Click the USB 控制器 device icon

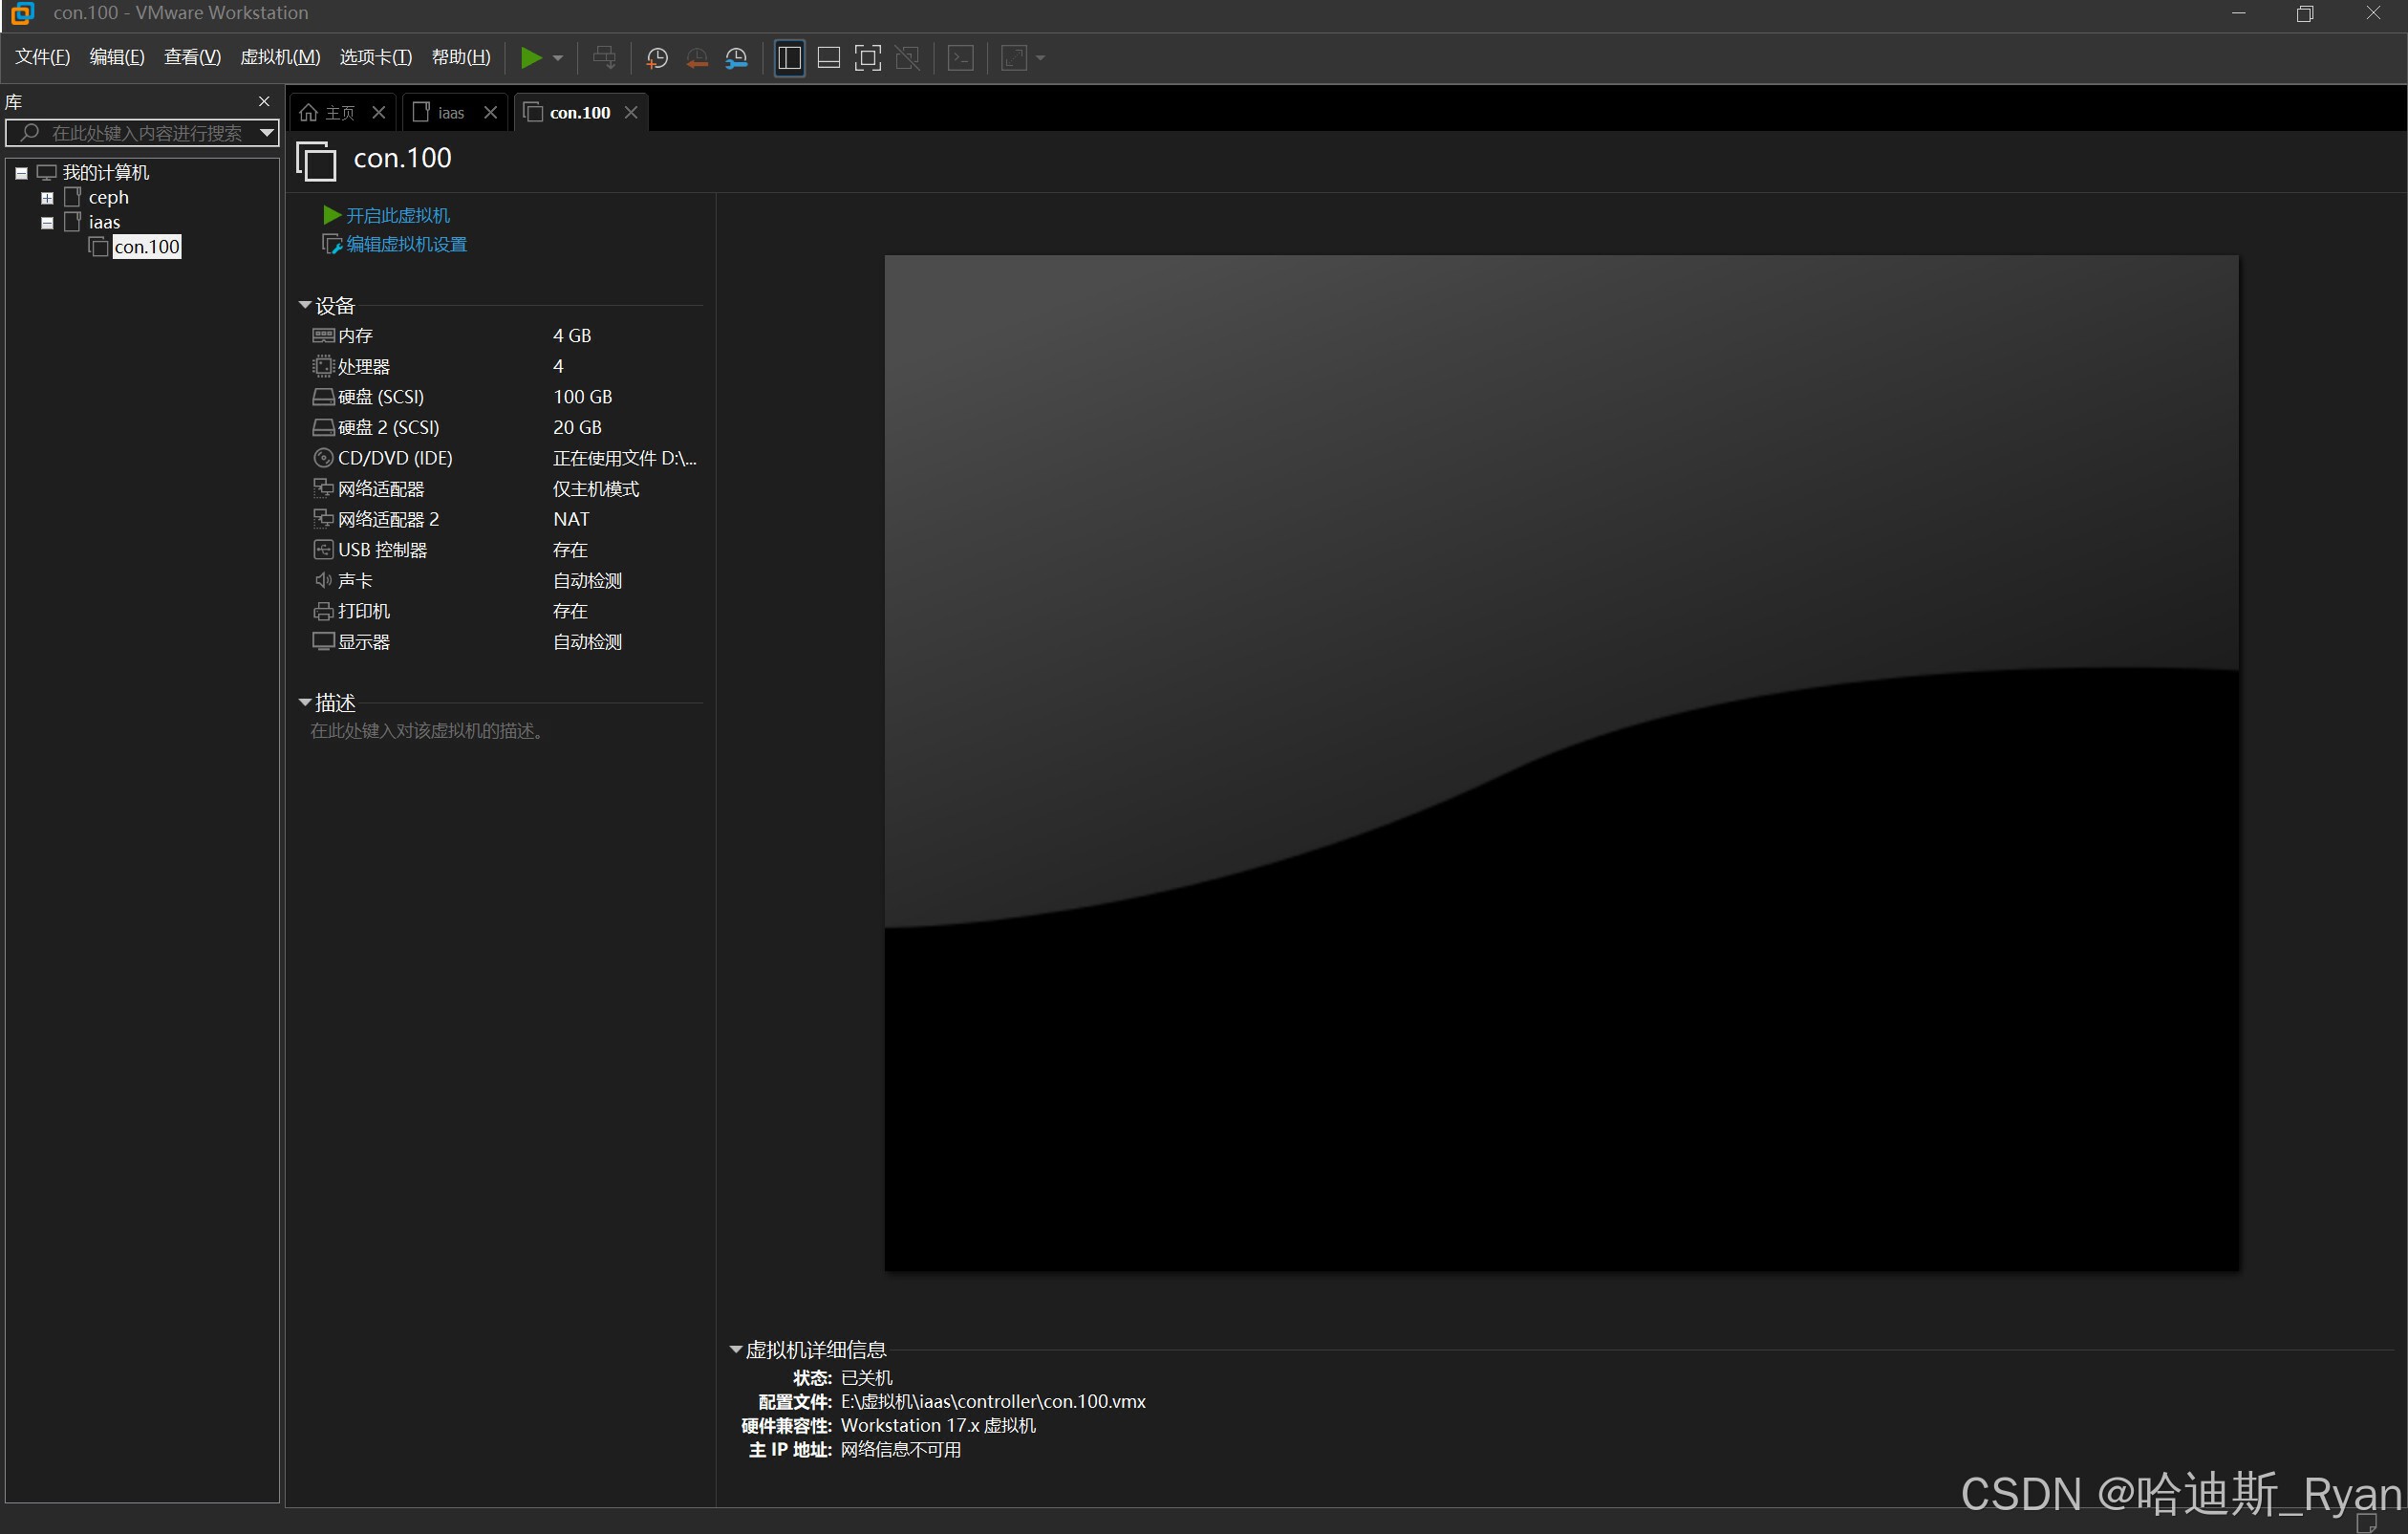click(x=323, y=550)
